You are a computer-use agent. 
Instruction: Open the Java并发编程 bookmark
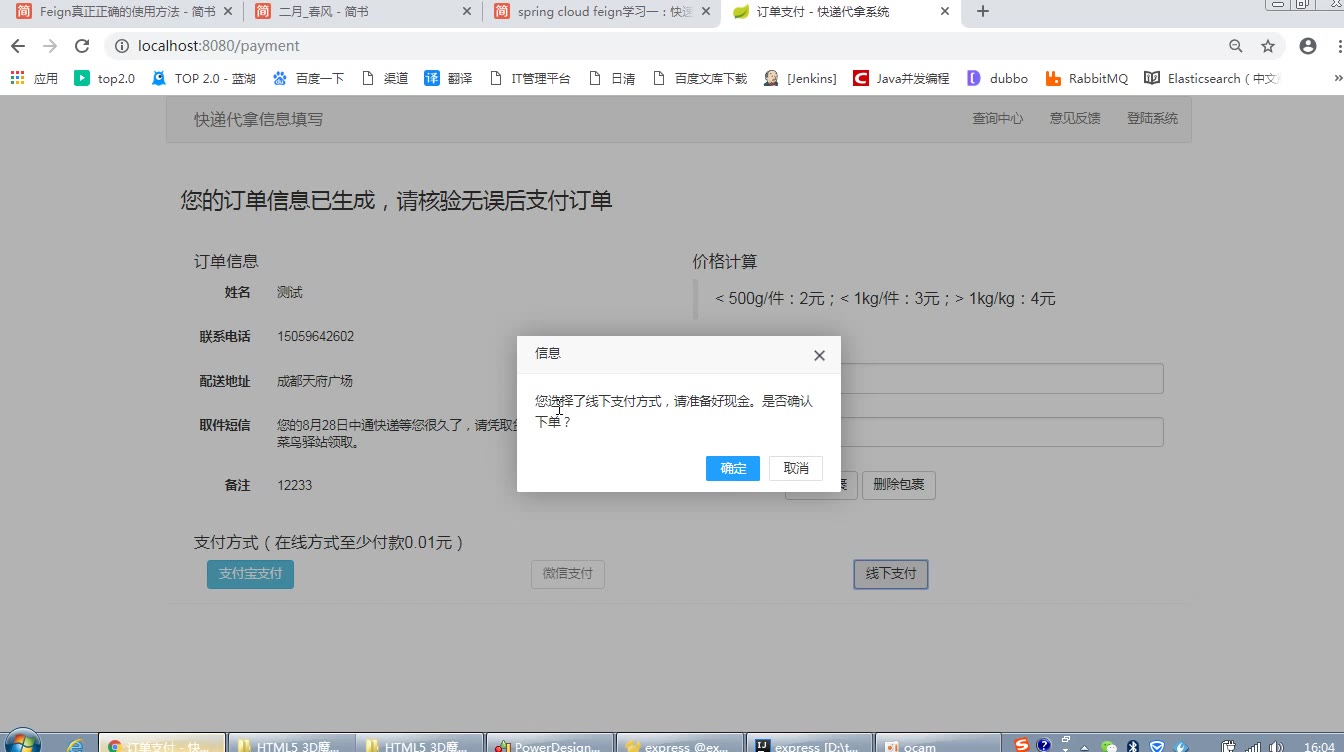pos(901,78)
